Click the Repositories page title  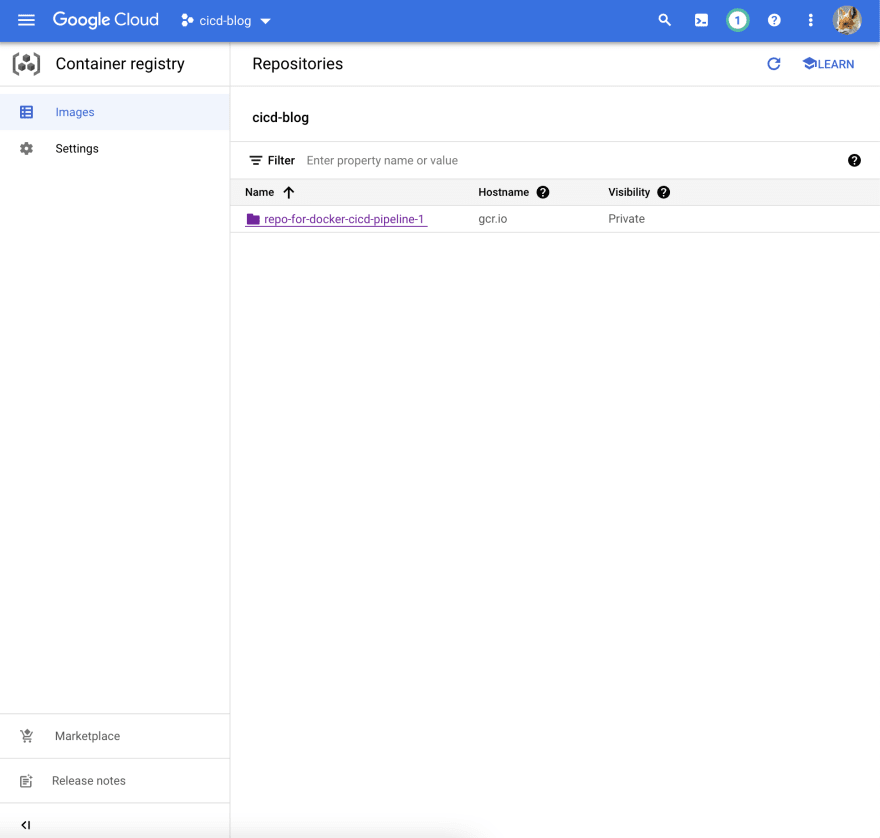pyautogui.click(x=297, y=64)
